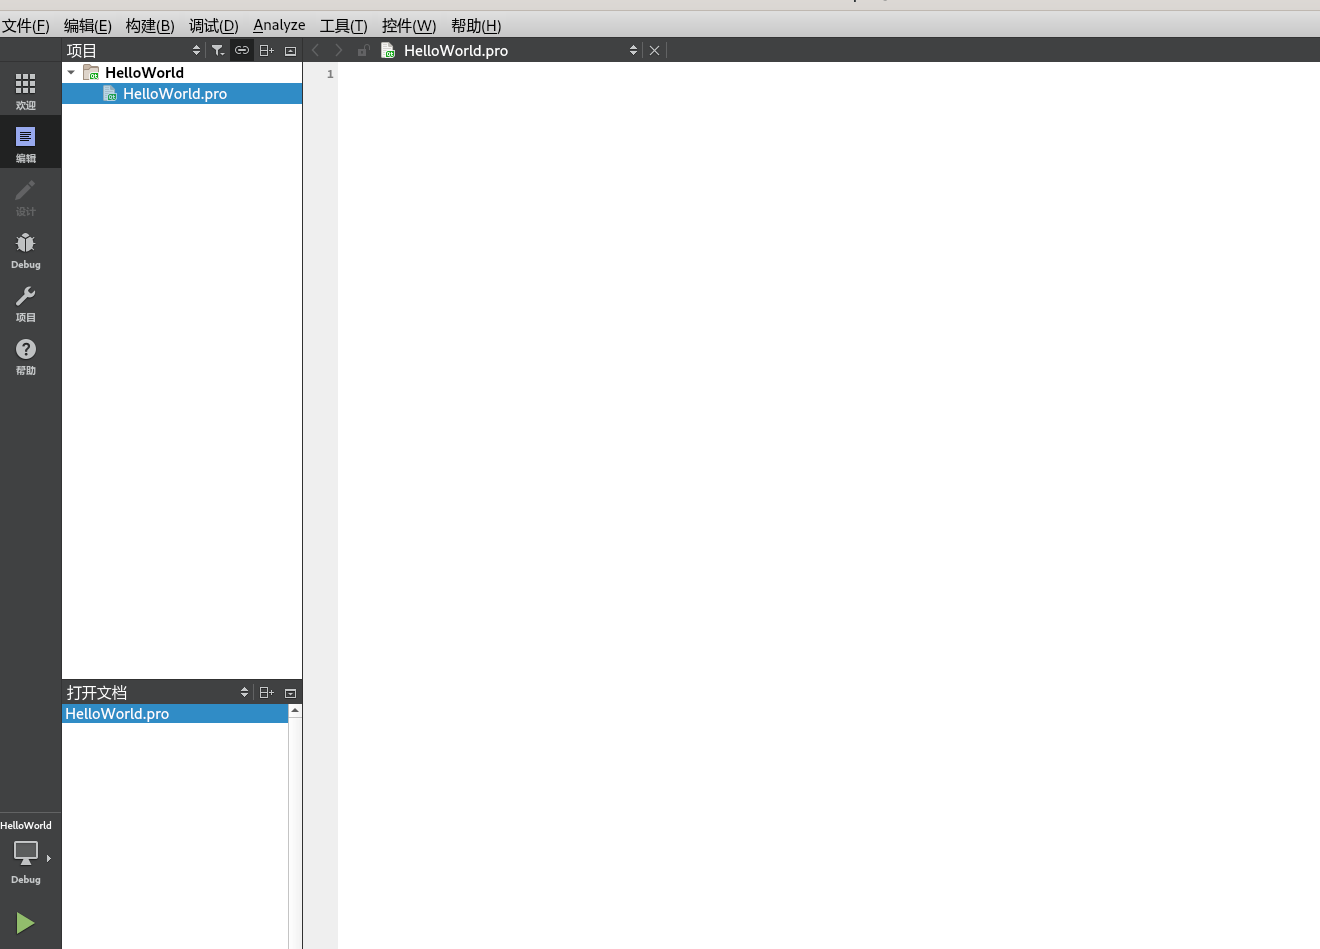Split the project side panel
Screen dimensions: 1320x949
266,50
